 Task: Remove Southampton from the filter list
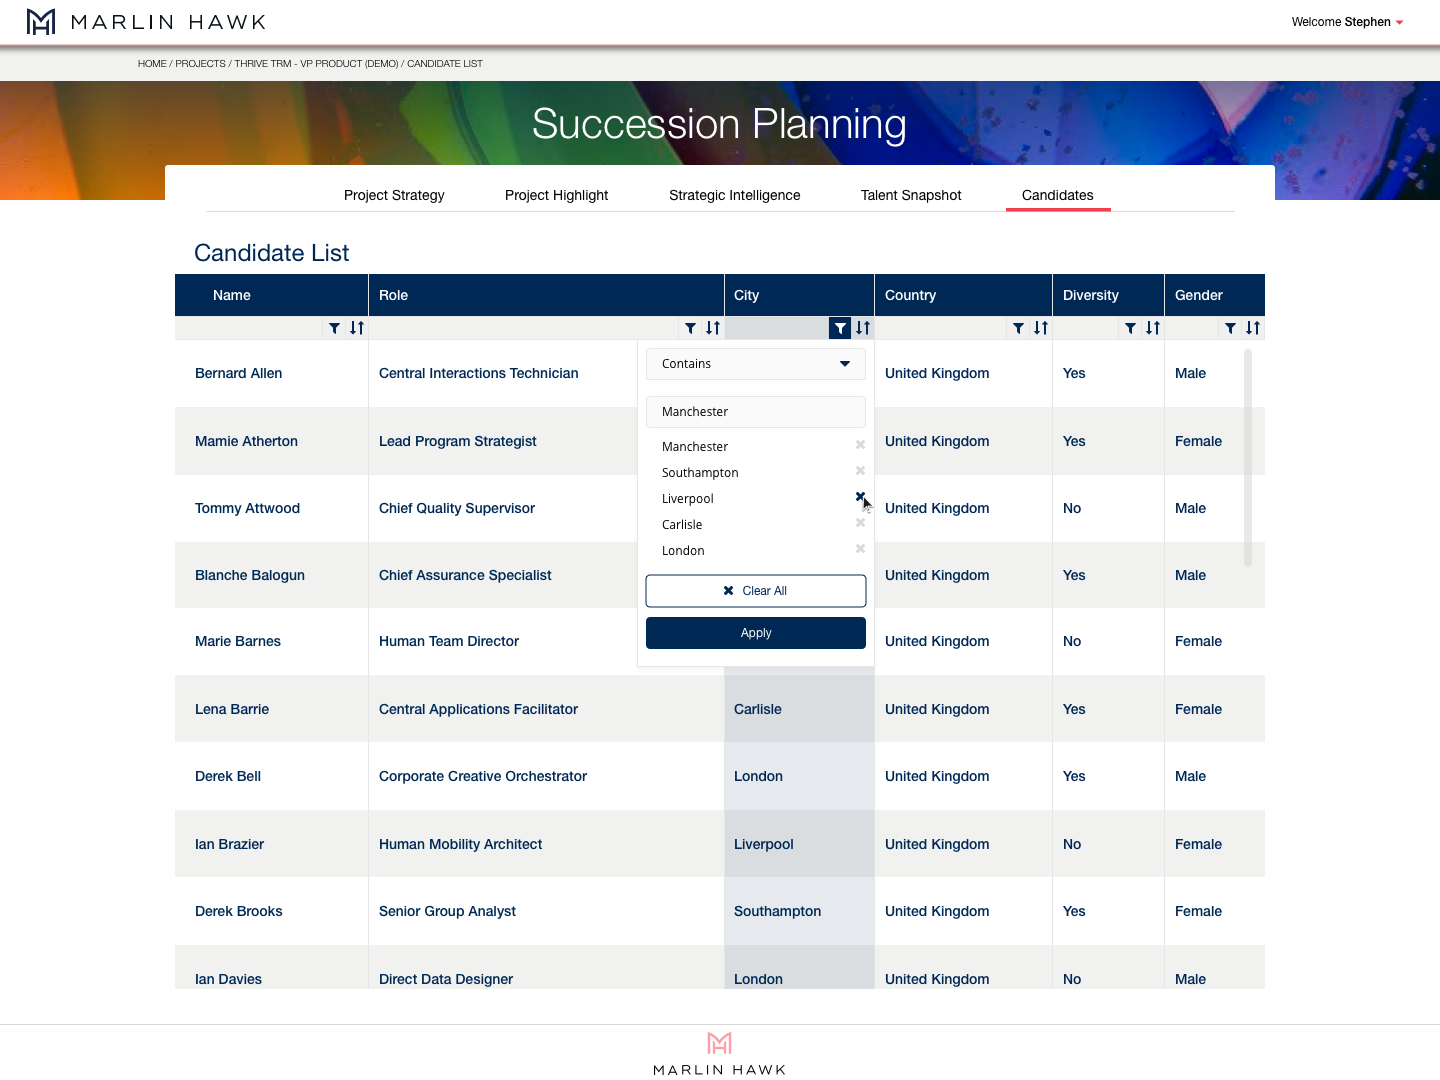(860, 471)
